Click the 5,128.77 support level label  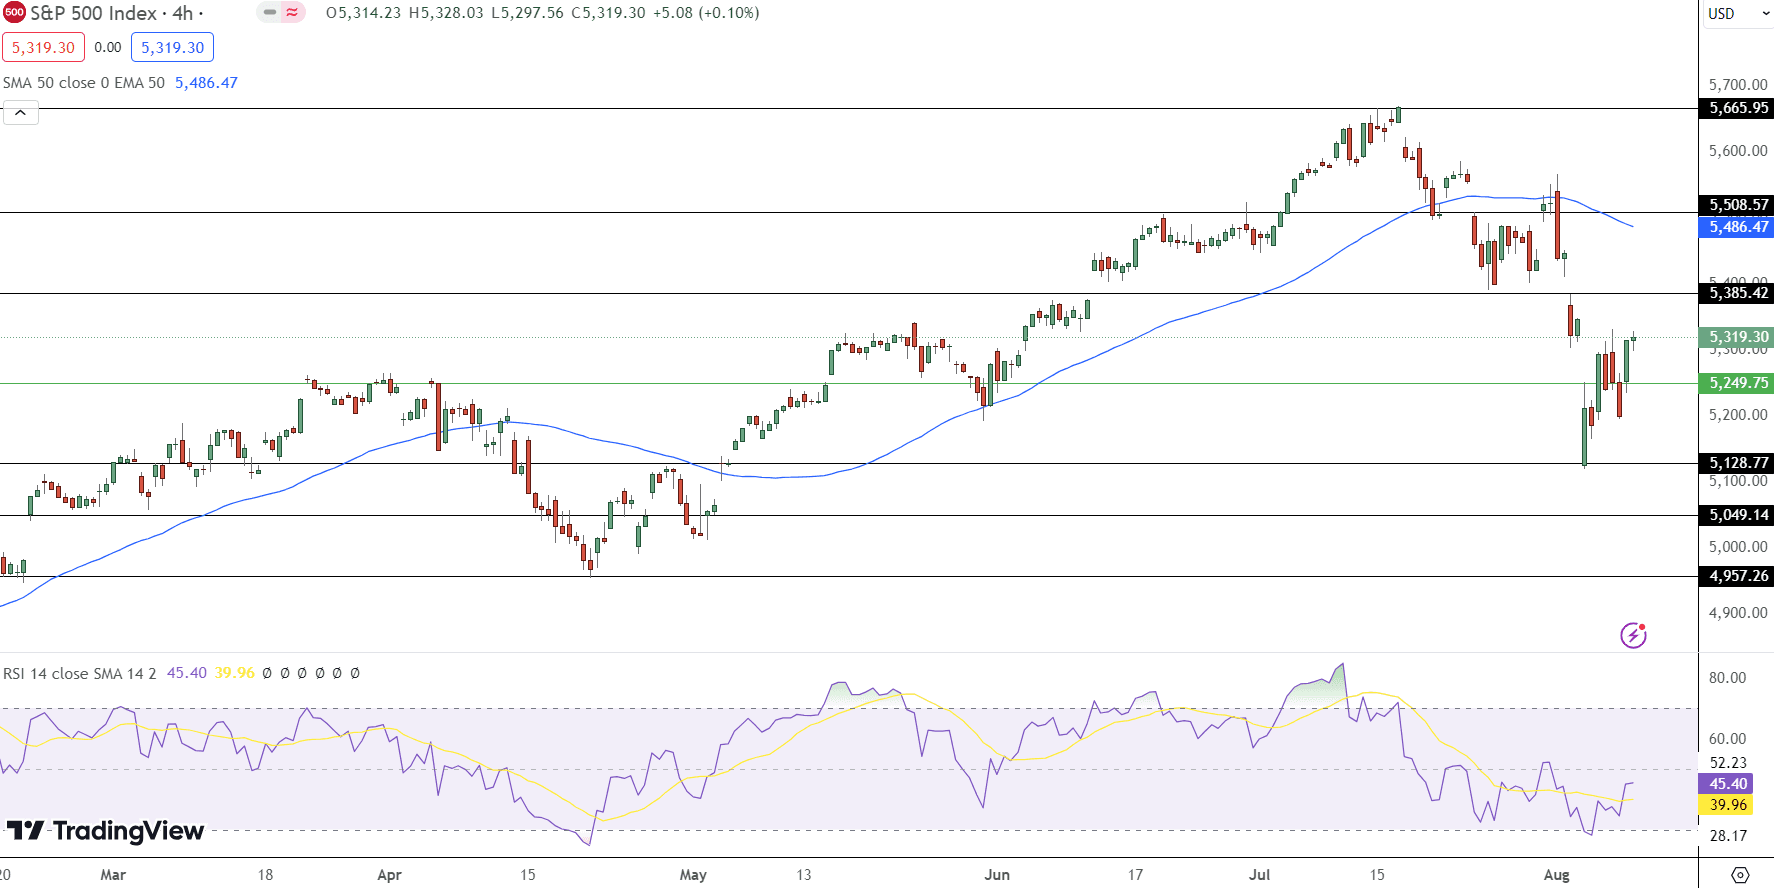point(1737,463)
